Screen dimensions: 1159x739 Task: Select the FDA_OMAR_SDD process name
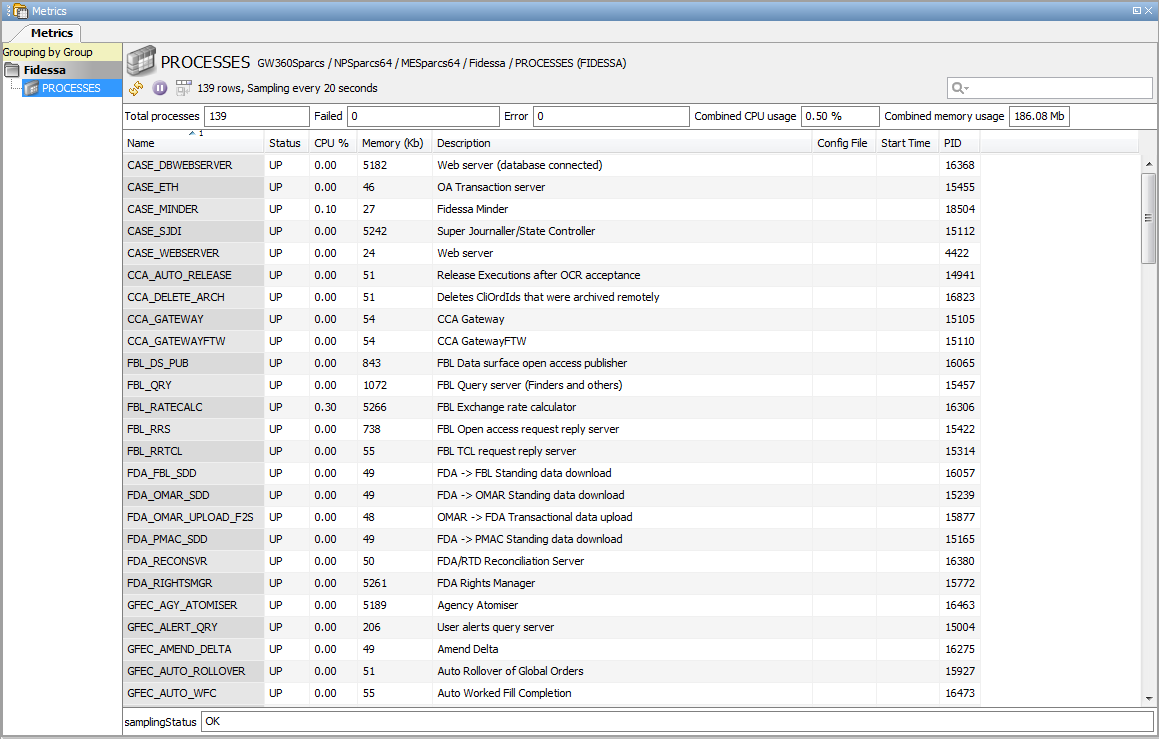[169, 495]
